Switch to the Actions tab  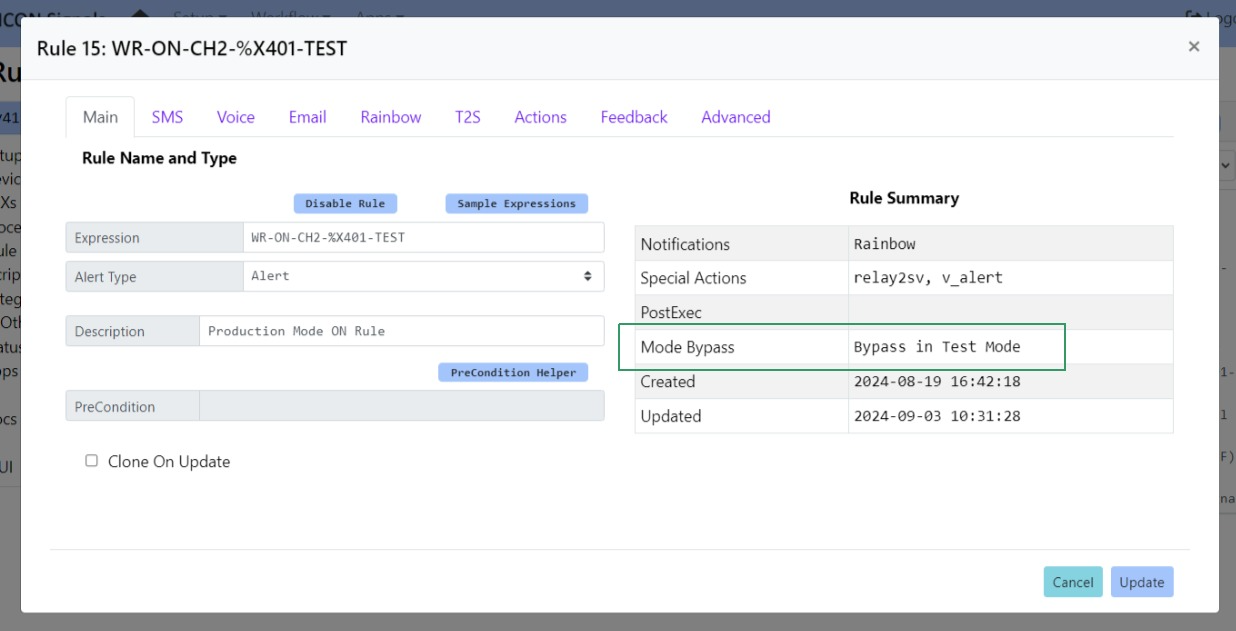540,117
